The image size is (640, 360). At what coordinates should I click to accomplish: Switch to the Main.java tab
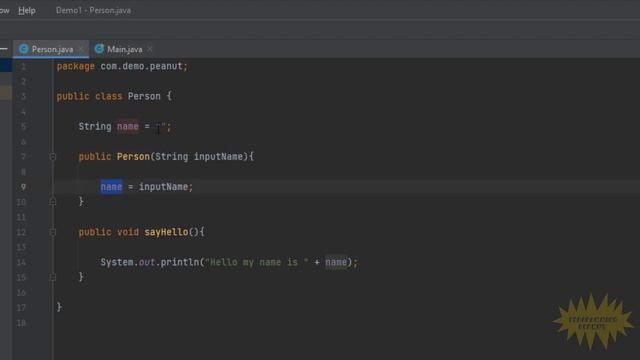coord(124,49)
